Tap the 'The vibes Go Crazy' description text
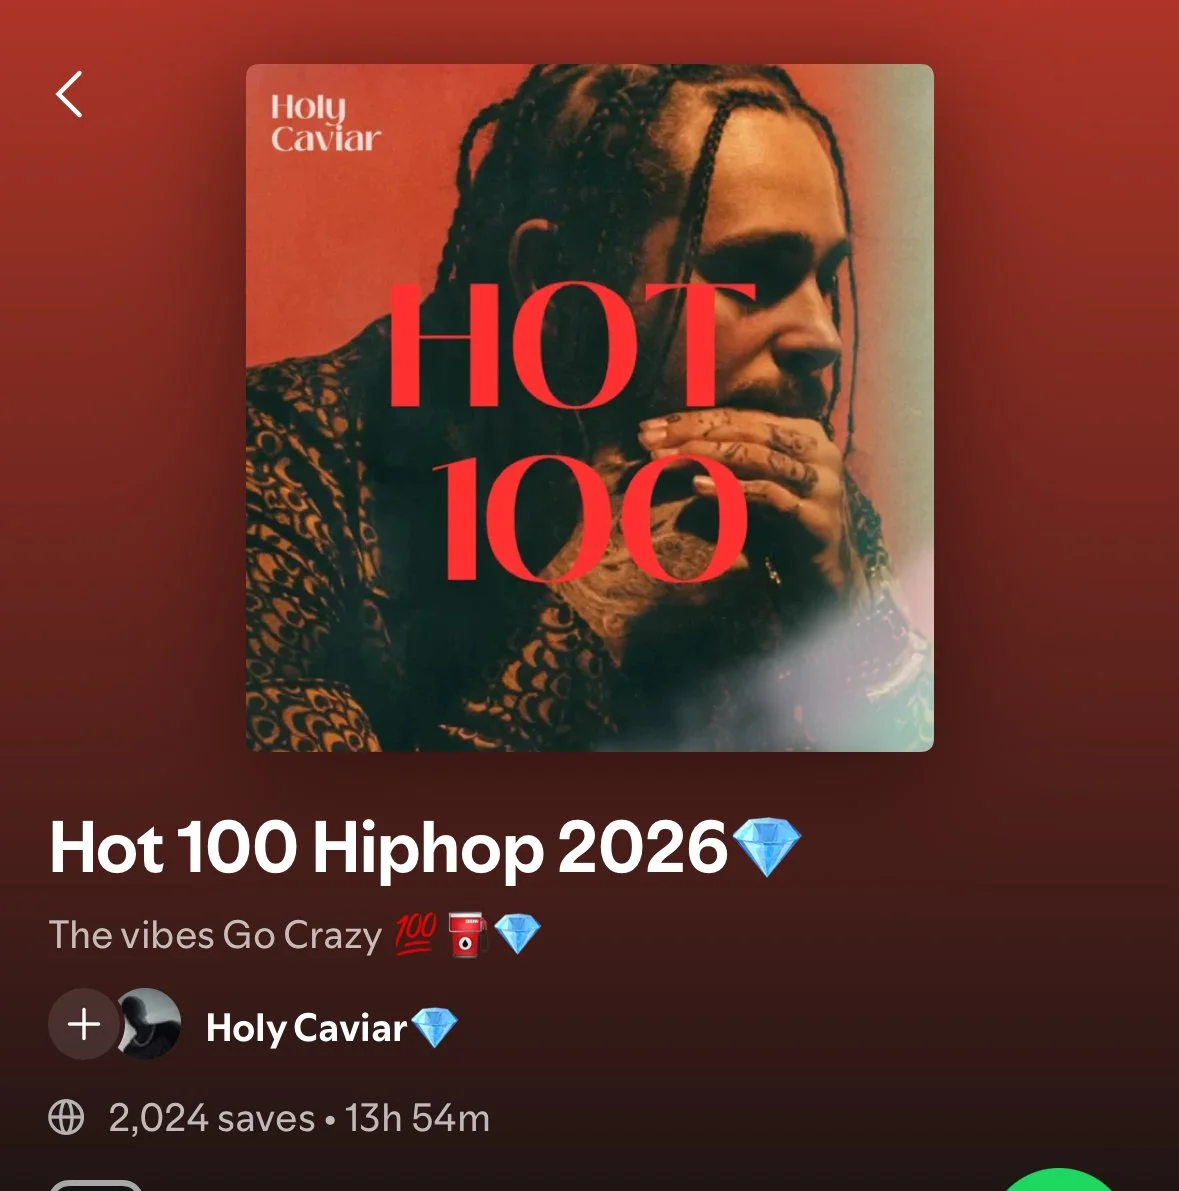The height and width of the screenshot is (1191, 1179). tap(215, 935)
